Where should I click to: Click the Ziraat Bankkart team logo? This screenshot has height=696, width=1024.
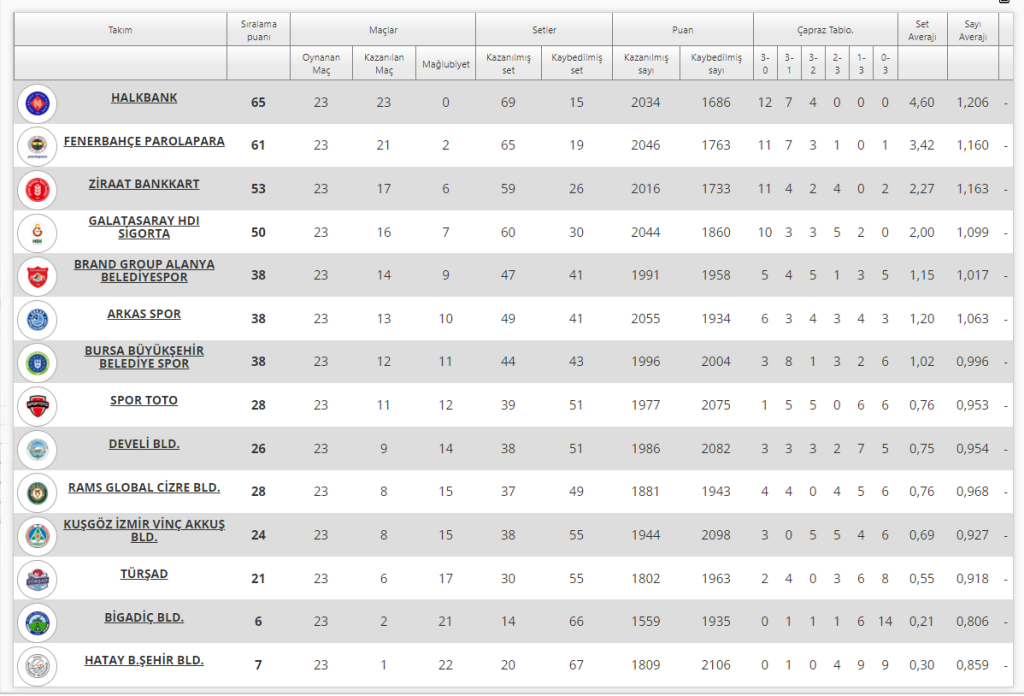[37, 190]
